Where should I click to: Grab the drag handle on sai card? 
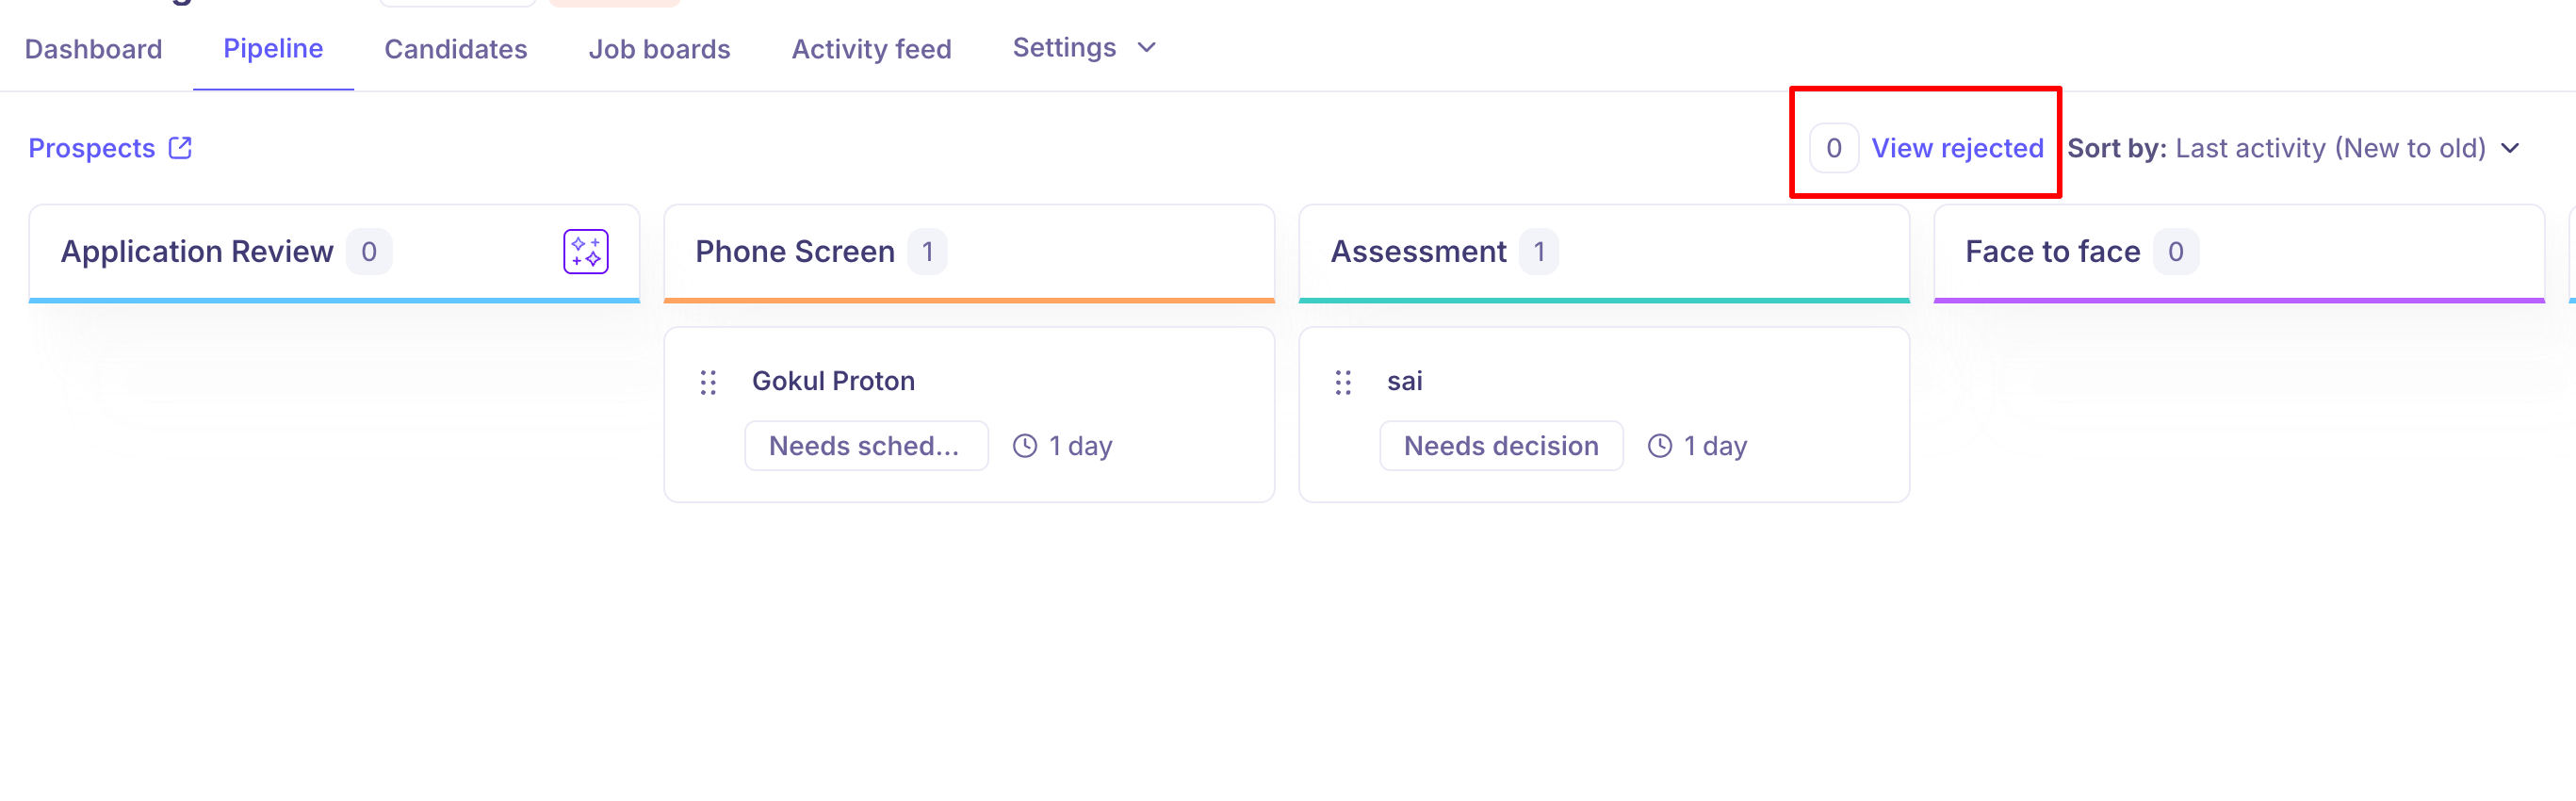(x=1343, y=382)
